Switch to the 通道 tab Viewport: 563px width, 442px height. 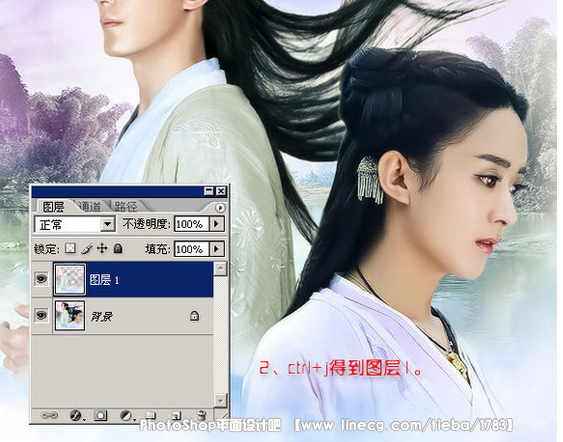click(90, 206)
